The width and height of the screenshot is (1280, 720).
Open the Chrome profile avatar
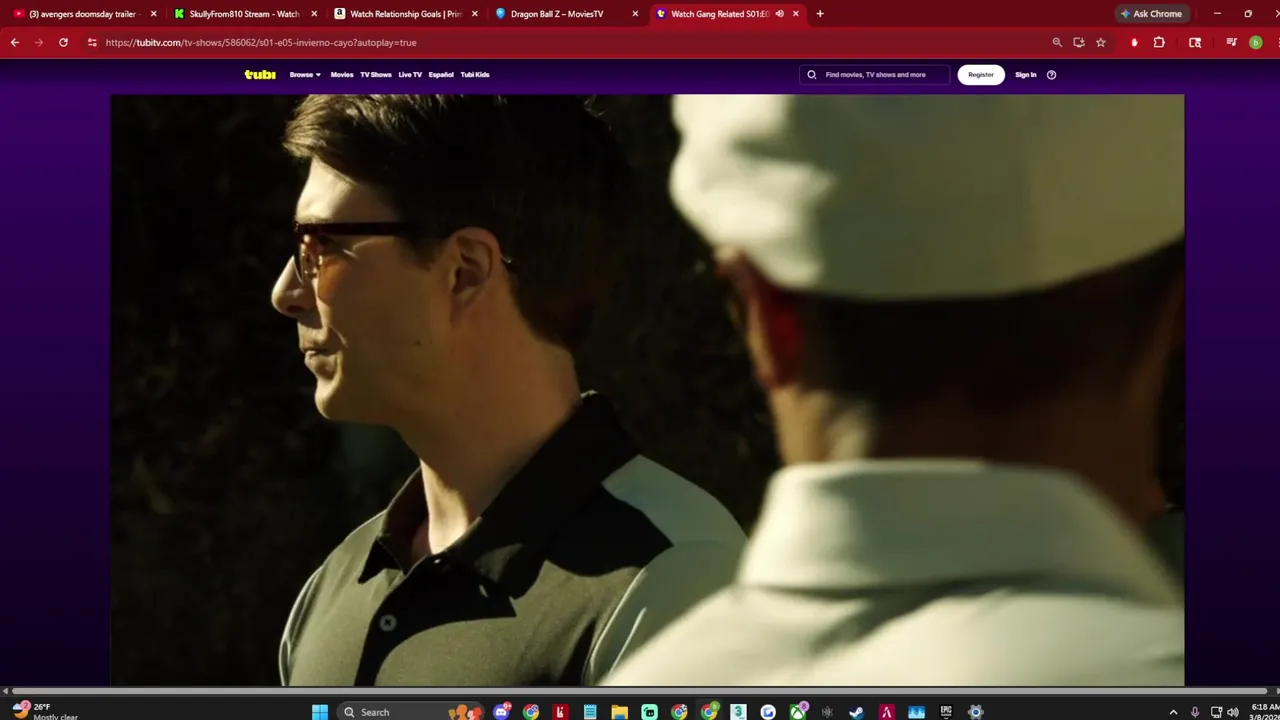click(x=1256, y=43)
